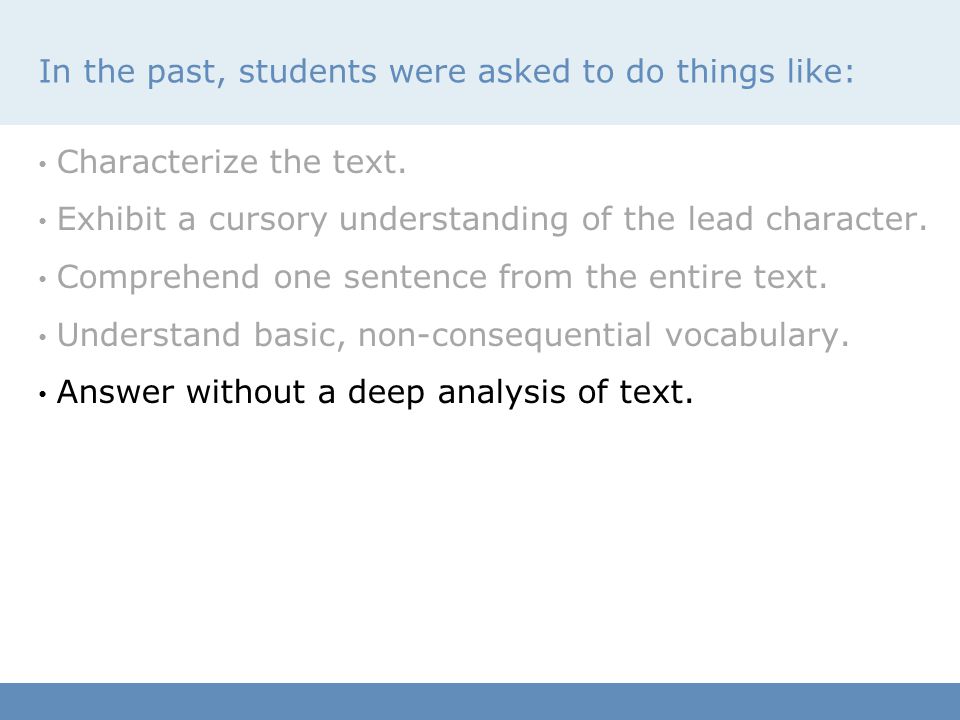Click the word "vocabulary" in fourth bullet
This screenshot has height=720, width=960.
(x=757, y=336)
